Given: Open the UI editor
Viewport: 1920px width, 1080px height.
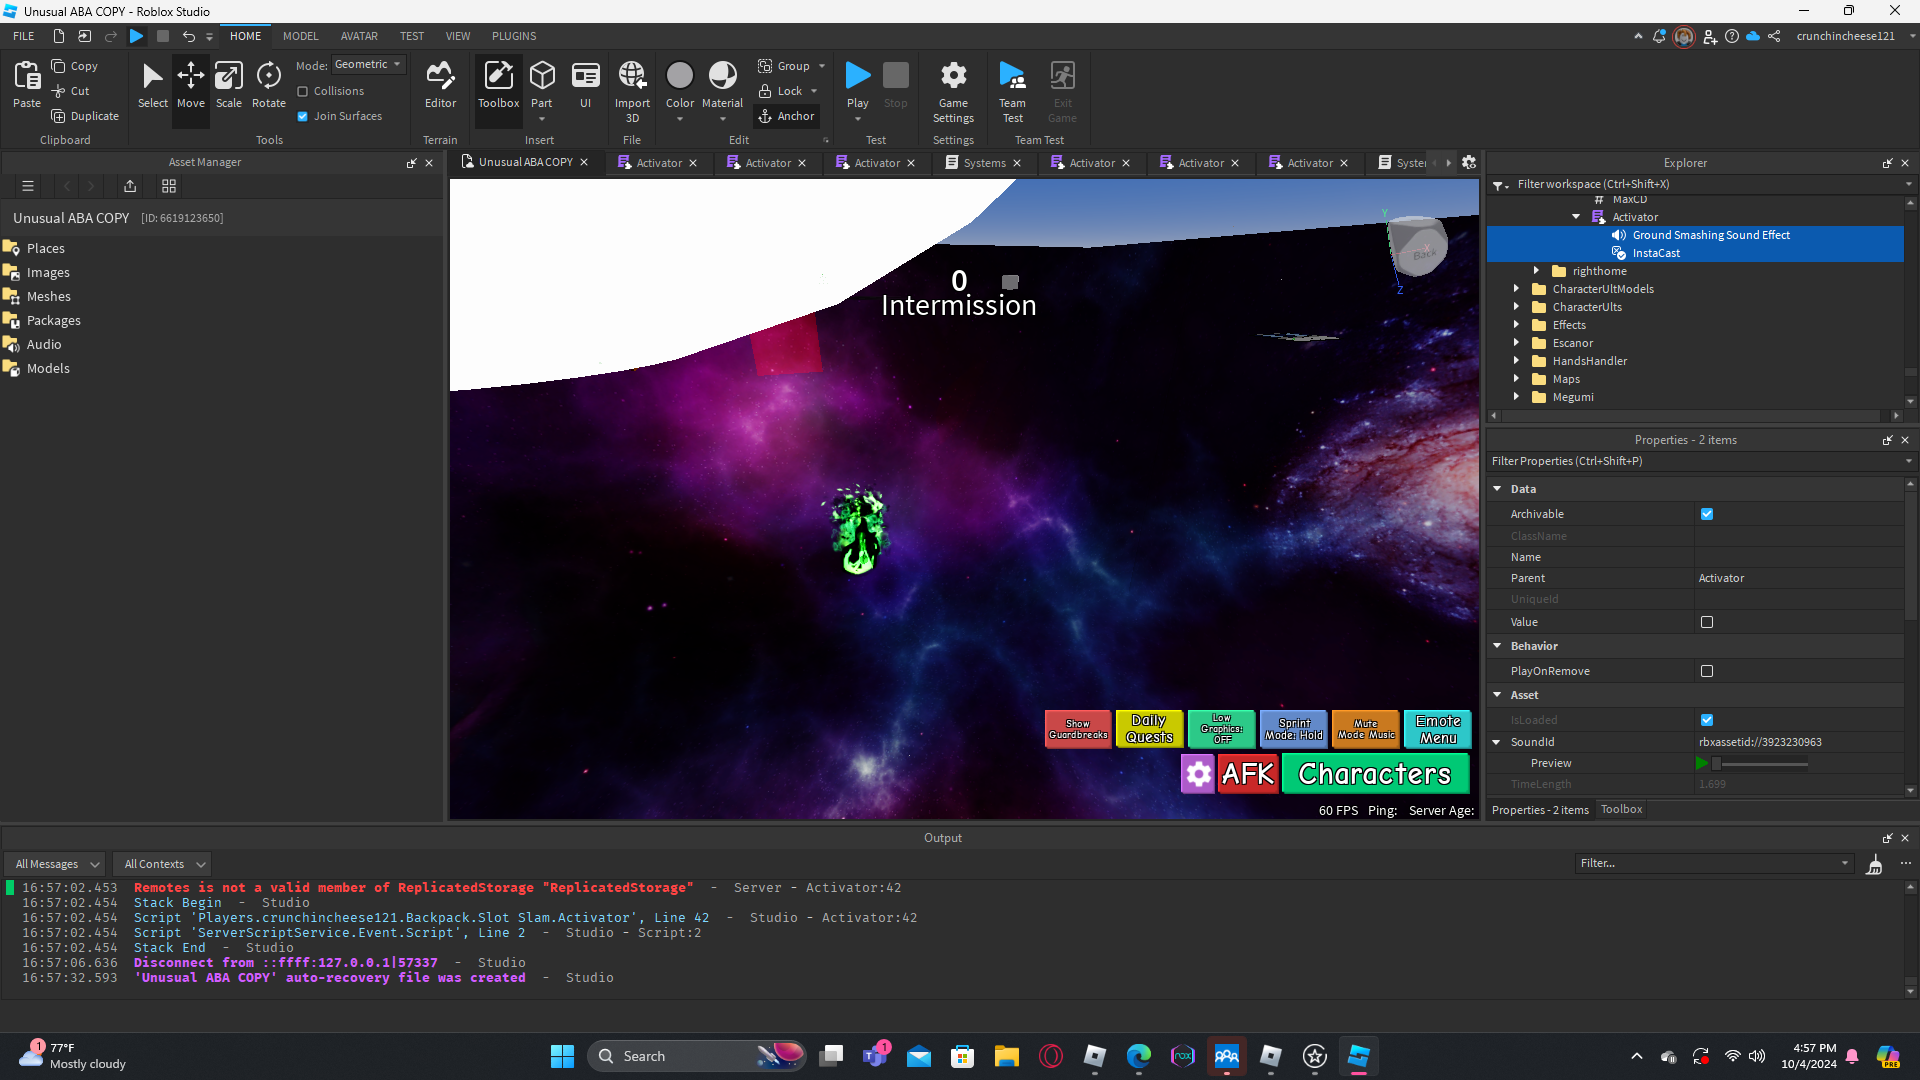Looking at the screenshot, I should pos(585,84).
